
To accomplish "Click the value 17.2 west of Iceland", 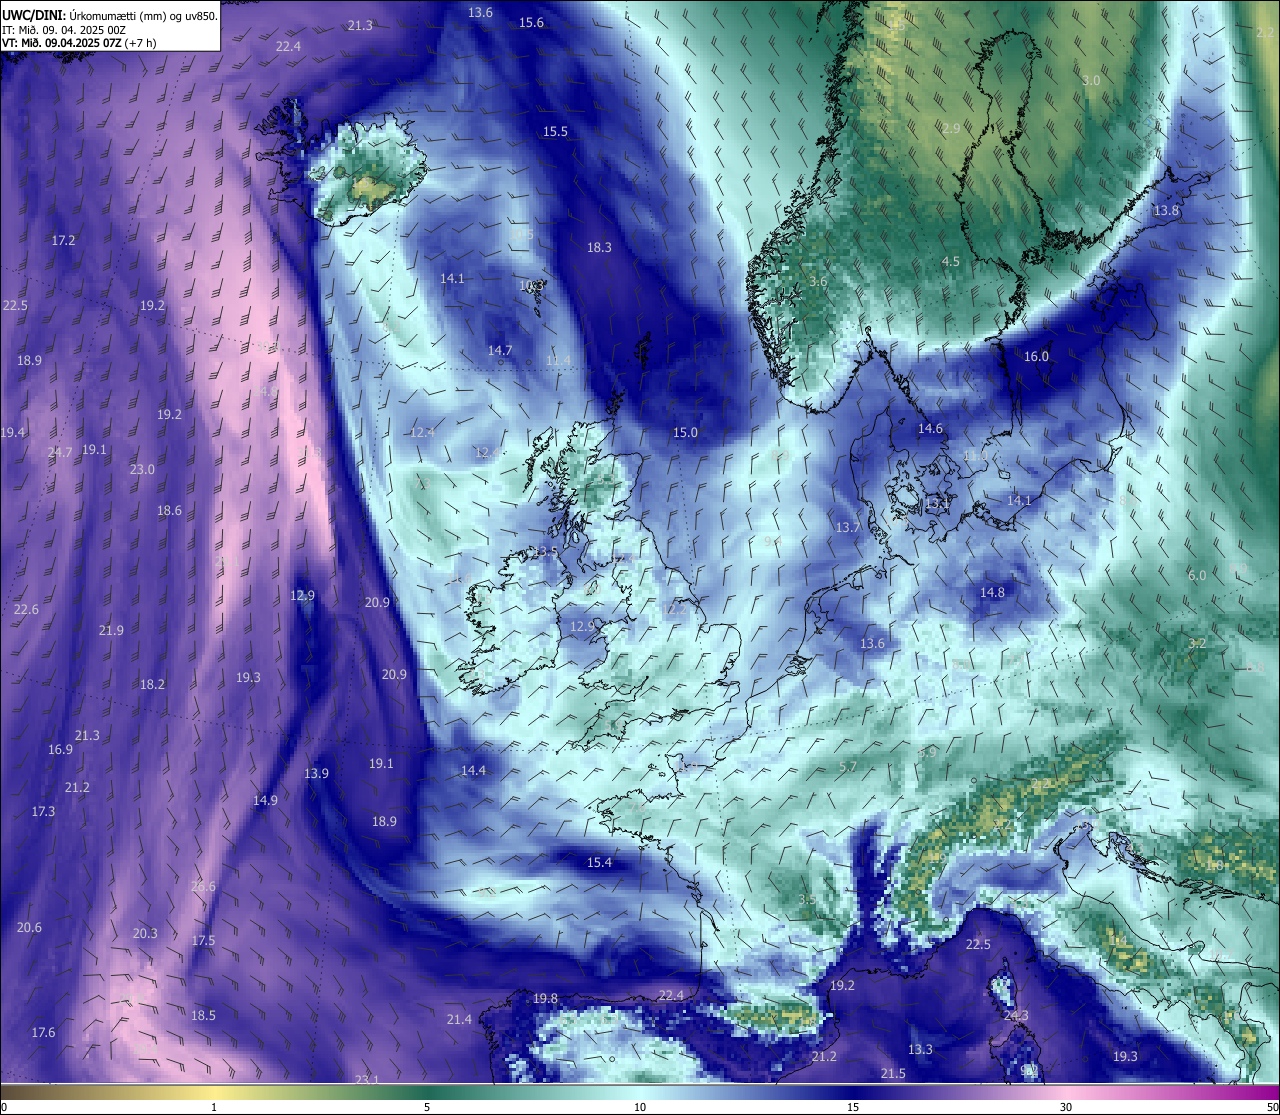I will click(63, 240).
